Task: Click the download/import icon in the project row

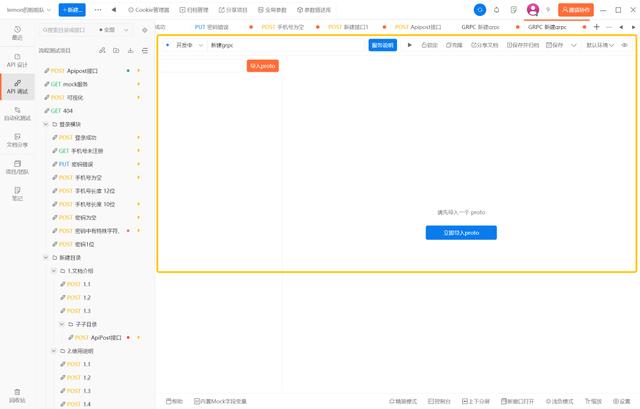Action: [130, 50]
